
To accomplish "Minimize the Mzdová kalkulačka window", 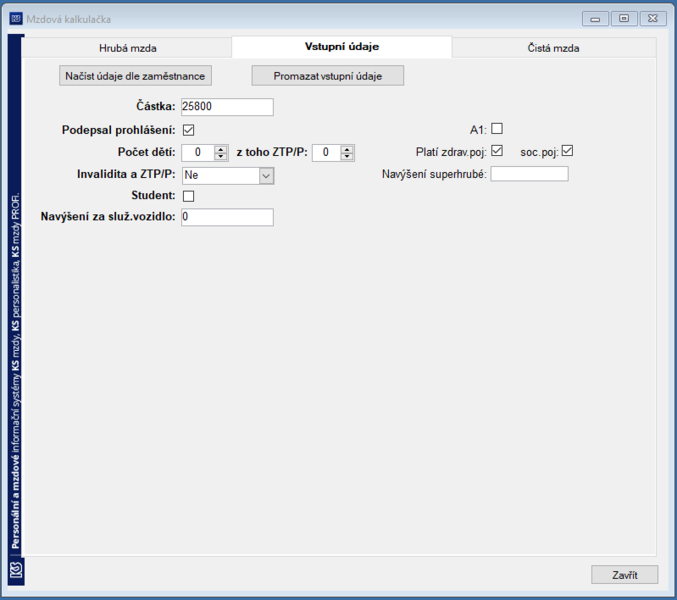I will (x=595, y=19).
